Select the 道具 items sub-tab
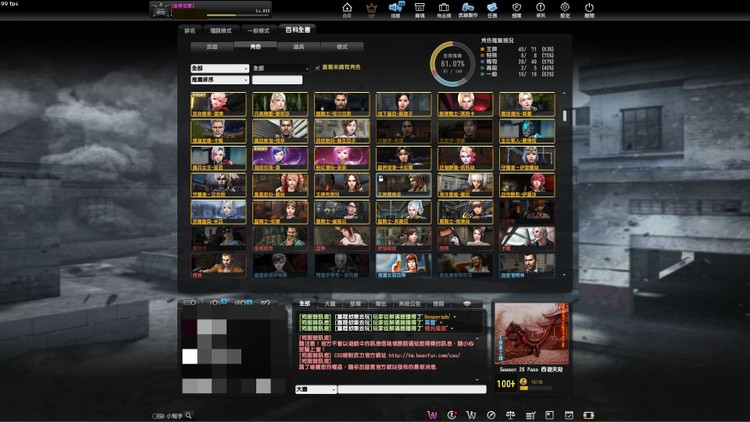The image size is (750, 422). click(x=298, y=46)
